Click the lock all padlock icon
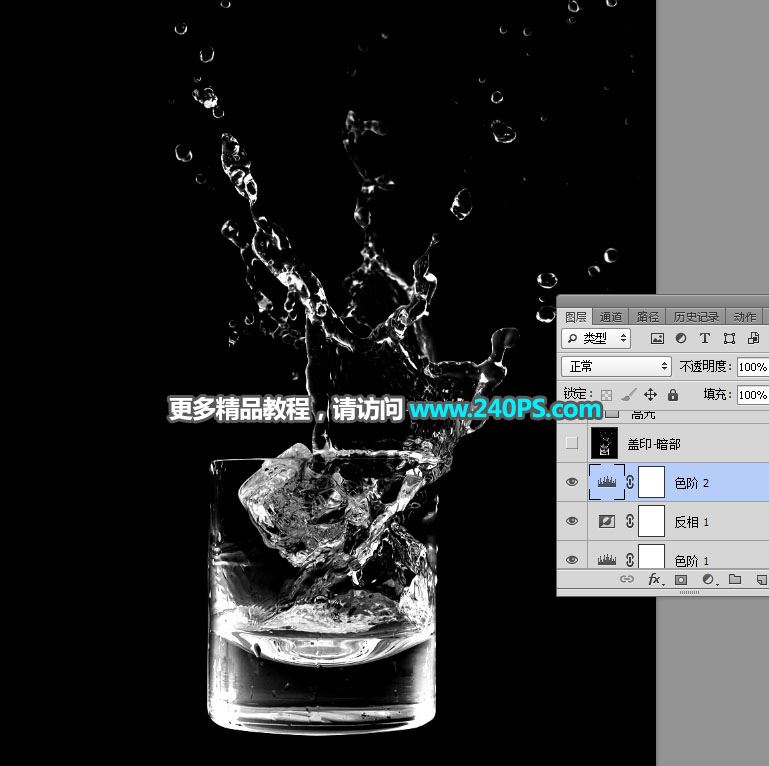This screenshot has height=766, width=769. click(672, 395)
